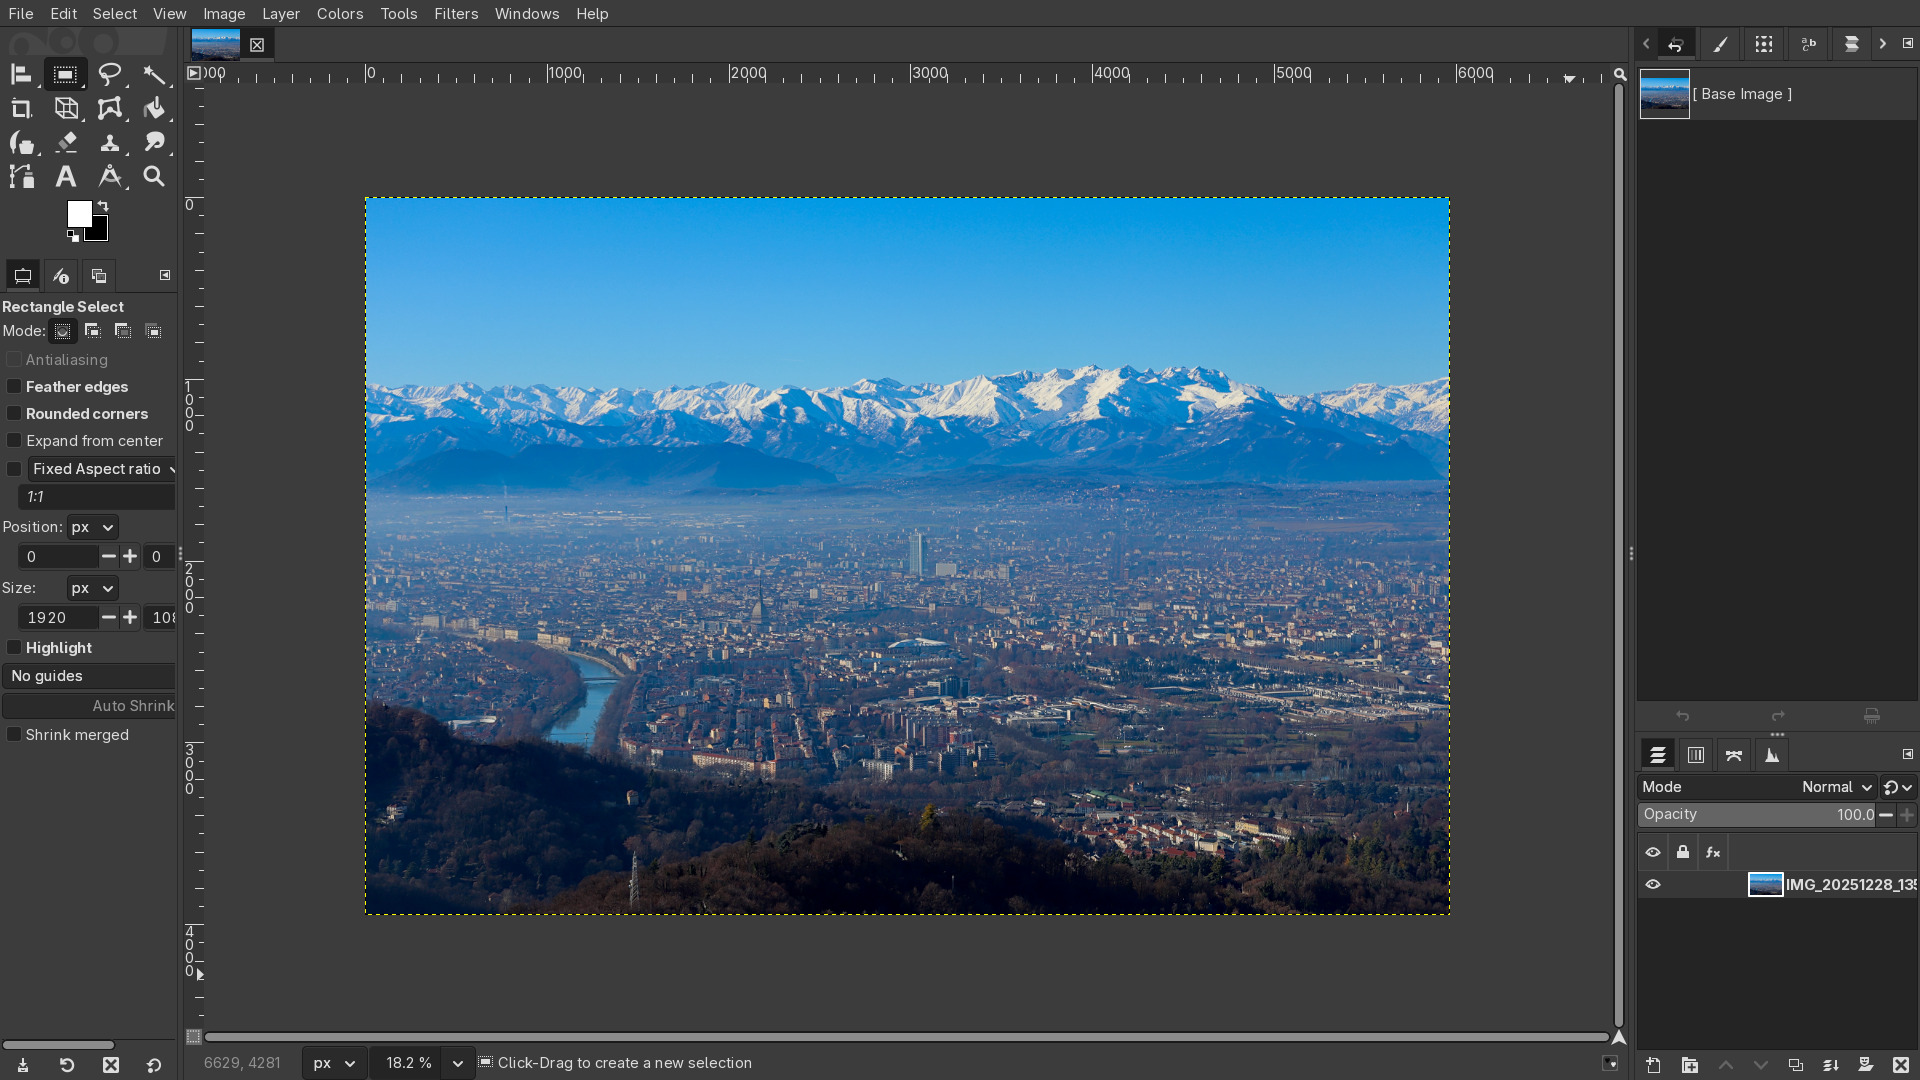Activate the Text tool

point(66,177)
